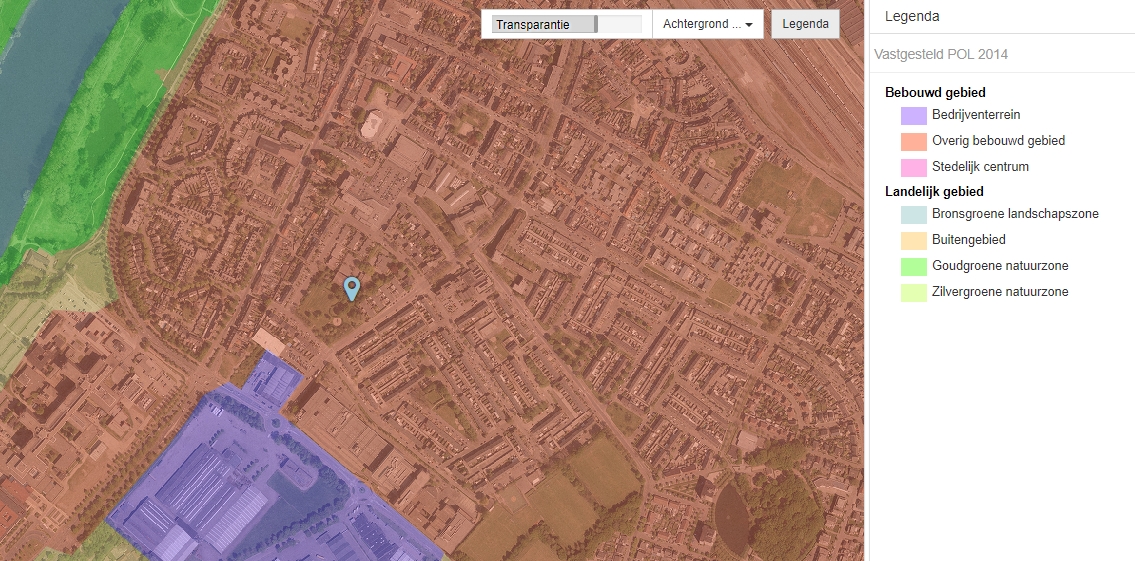Click the Overig bebouwd gebied swatch
Screen dimensions: 1135x561
914,141
